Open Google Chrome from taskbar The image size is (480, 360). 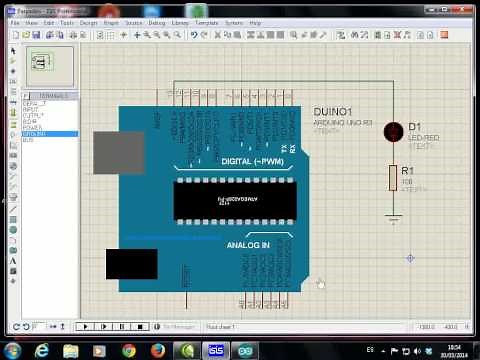[x=129, y=351]
